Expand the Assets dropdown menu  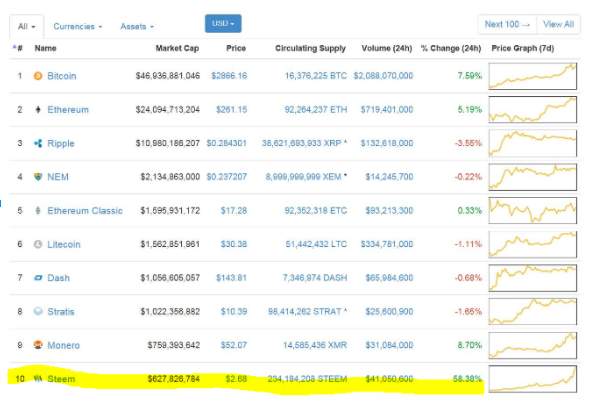(x=137, y=27)
